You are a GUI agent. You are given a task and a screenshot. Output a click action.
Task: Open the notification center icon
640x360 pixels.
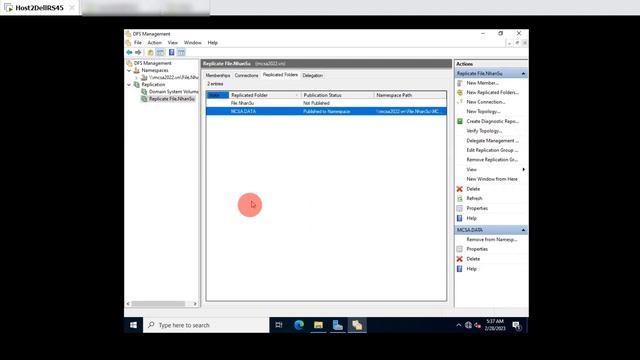[516, 325]
